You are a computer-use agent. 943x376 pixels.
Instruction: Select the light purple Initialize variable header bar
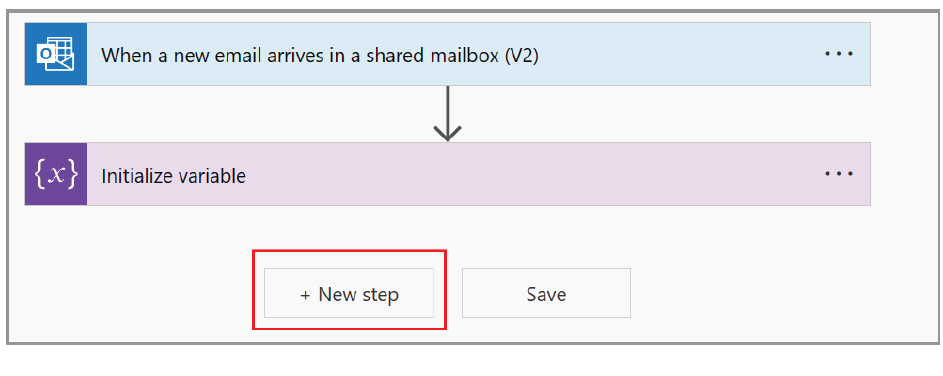click(479, 174)
